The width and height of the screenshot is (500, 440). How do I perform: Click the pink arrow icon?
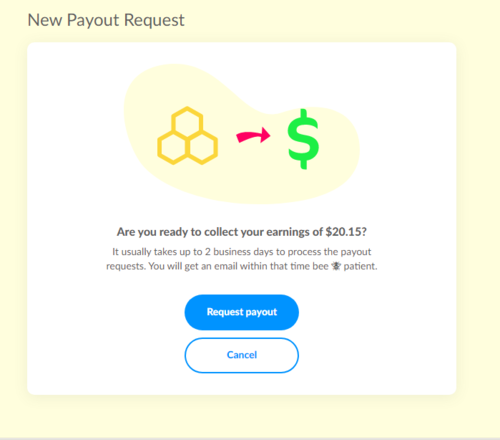coord(253,135)
